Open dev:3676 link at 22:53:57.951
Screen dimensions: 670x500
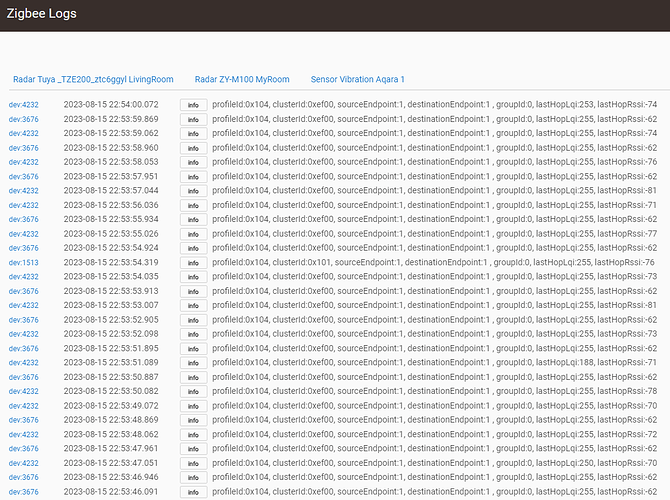click(x=24, y=176)
